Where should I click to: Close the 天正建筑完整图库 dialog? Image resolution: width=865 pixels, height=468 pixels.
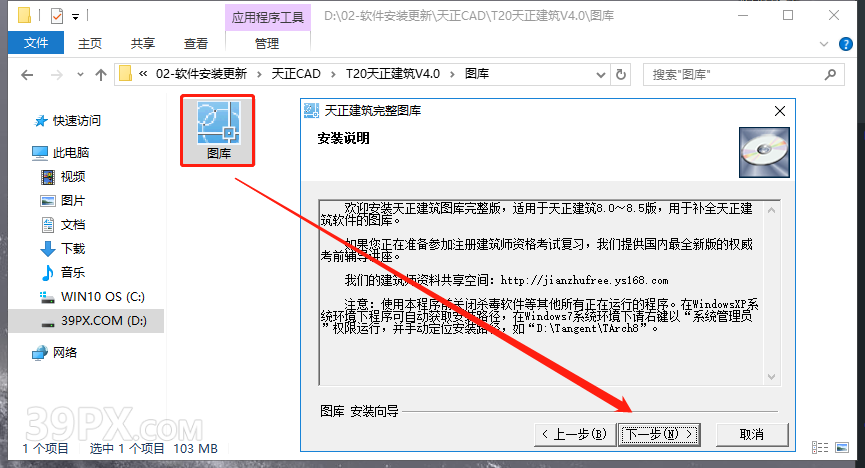[x=779, y=111]
